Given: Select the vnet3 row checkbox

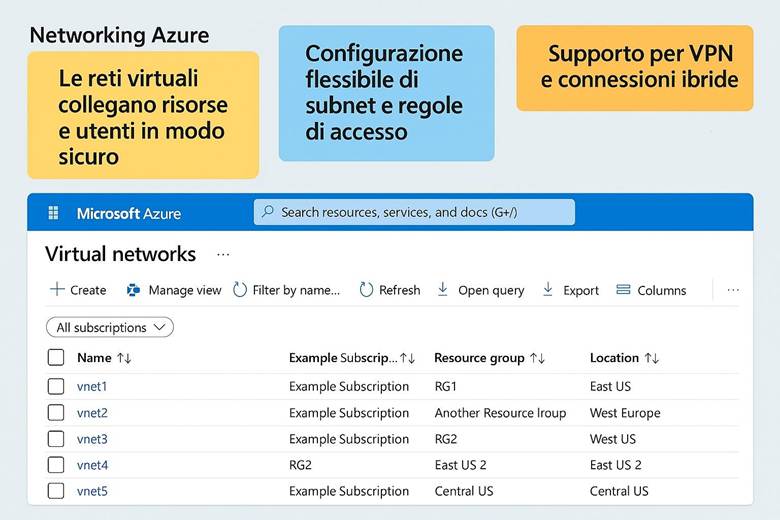Looking at the screenshot, I should pos(56,439).
